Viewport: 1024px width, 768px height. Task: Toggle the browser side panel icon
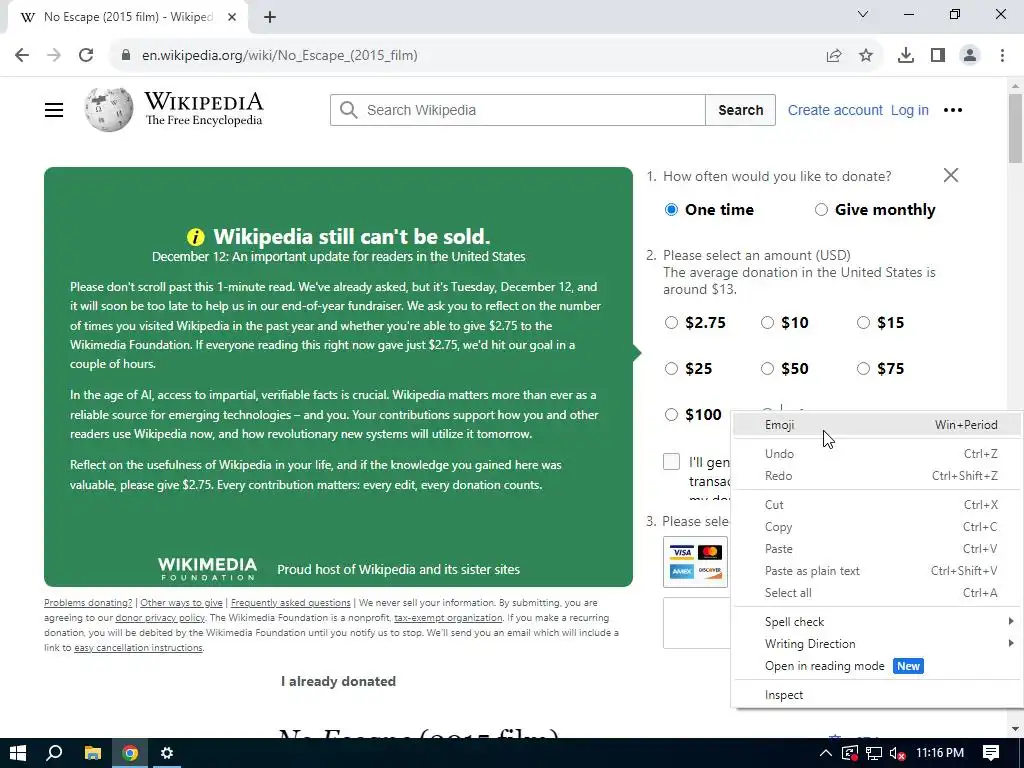[x=938, y=56]
